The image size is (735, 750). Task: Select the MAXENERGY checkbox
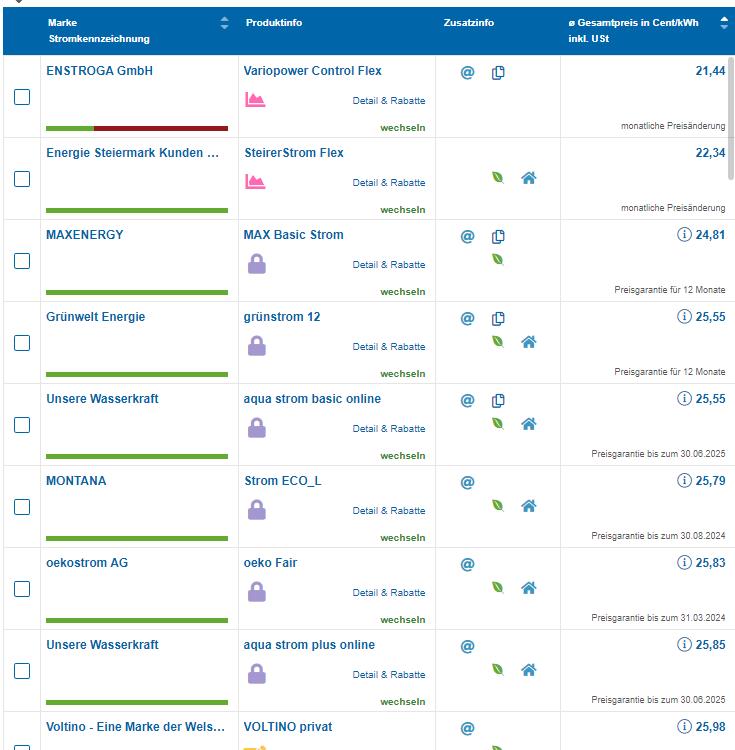pyautogui.click(x=22, y=261)
